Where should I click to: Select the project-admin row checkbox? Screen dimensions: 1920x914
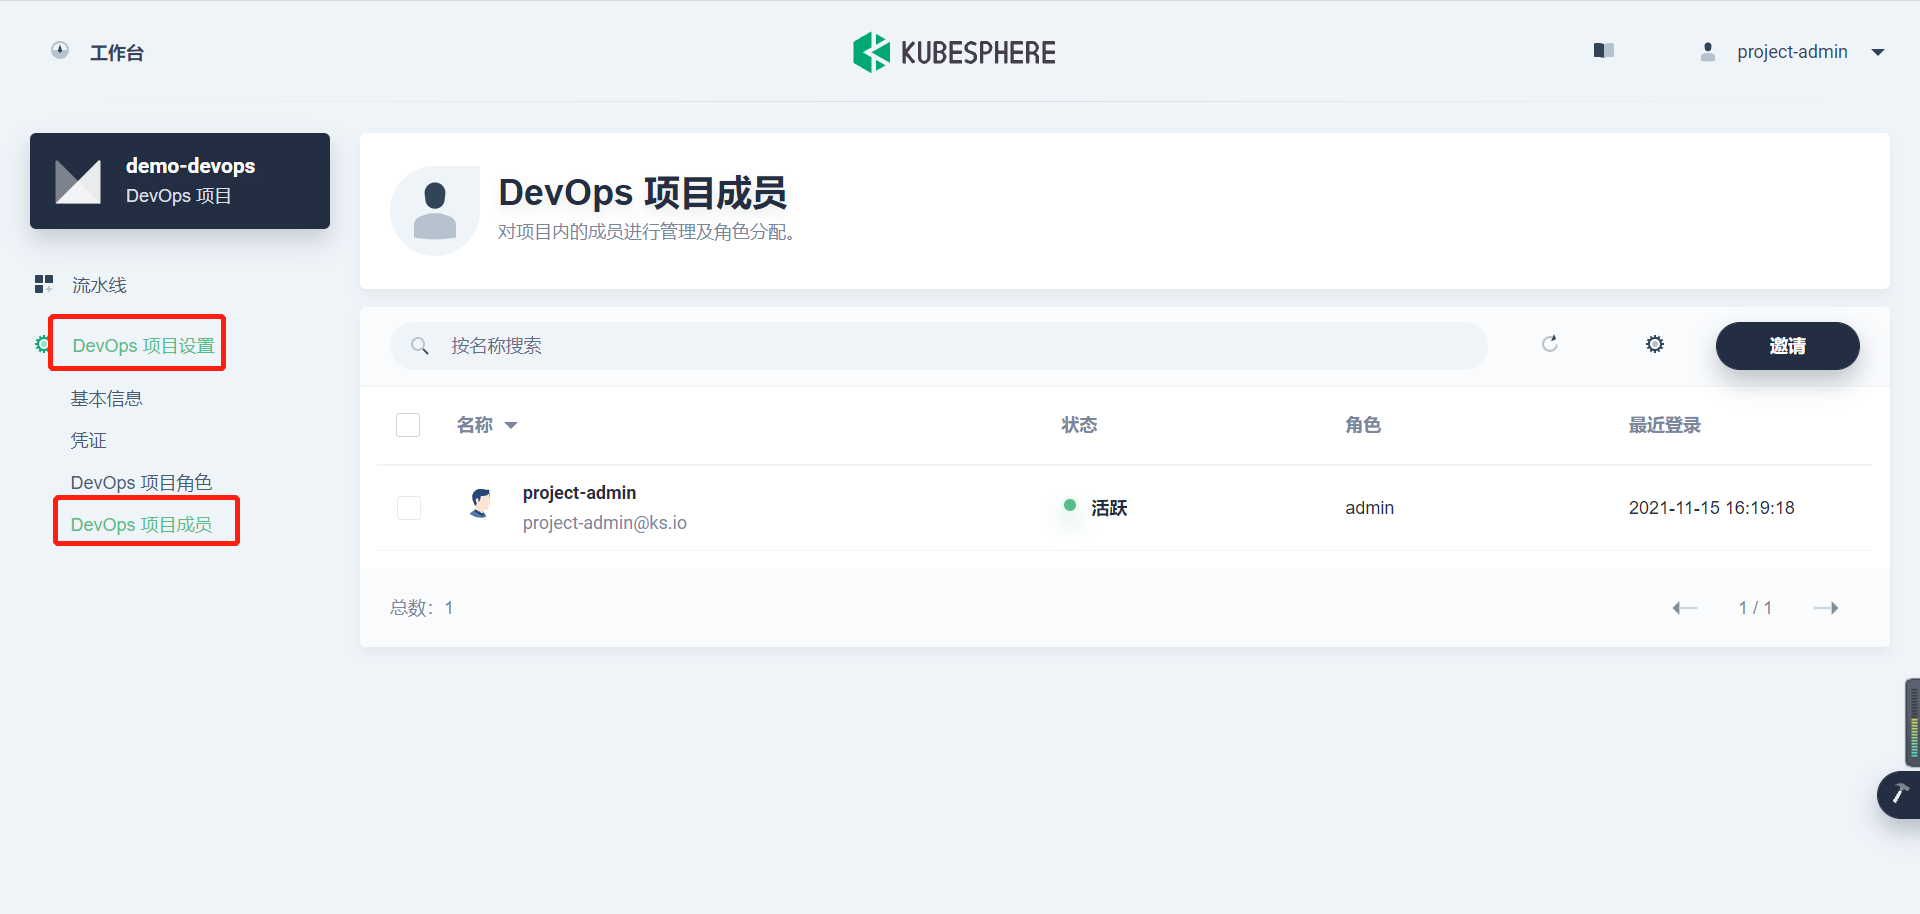click(x=409, y=508)
